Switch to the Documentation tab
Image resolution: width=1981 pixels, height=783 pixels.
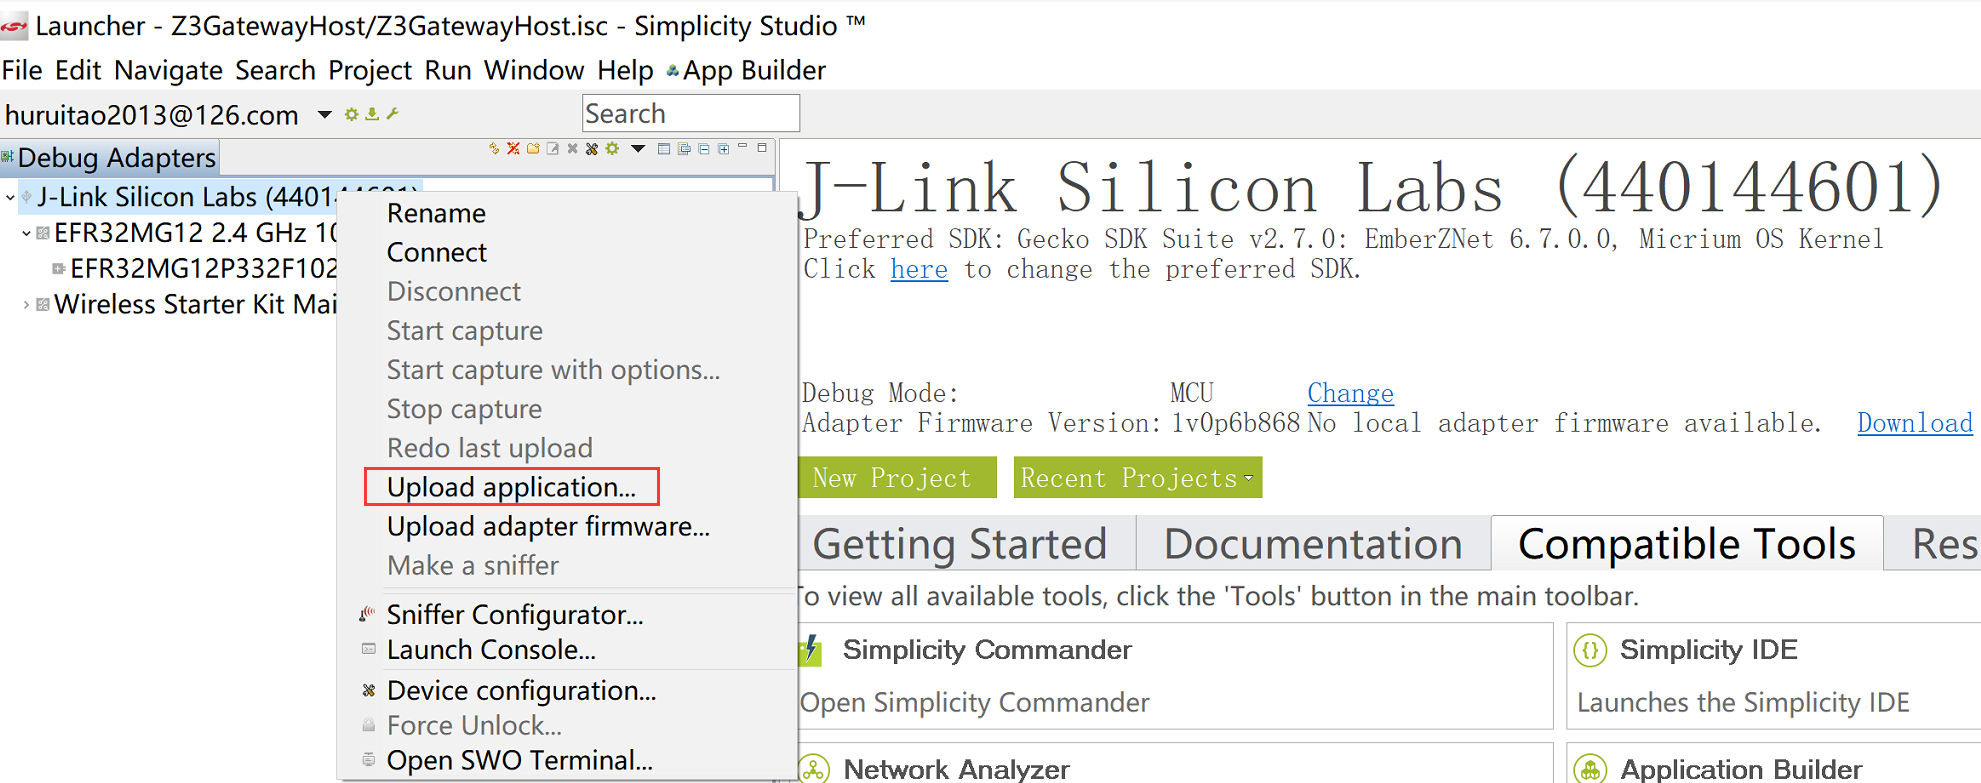pyautogui.click(x=1312, y=544)
